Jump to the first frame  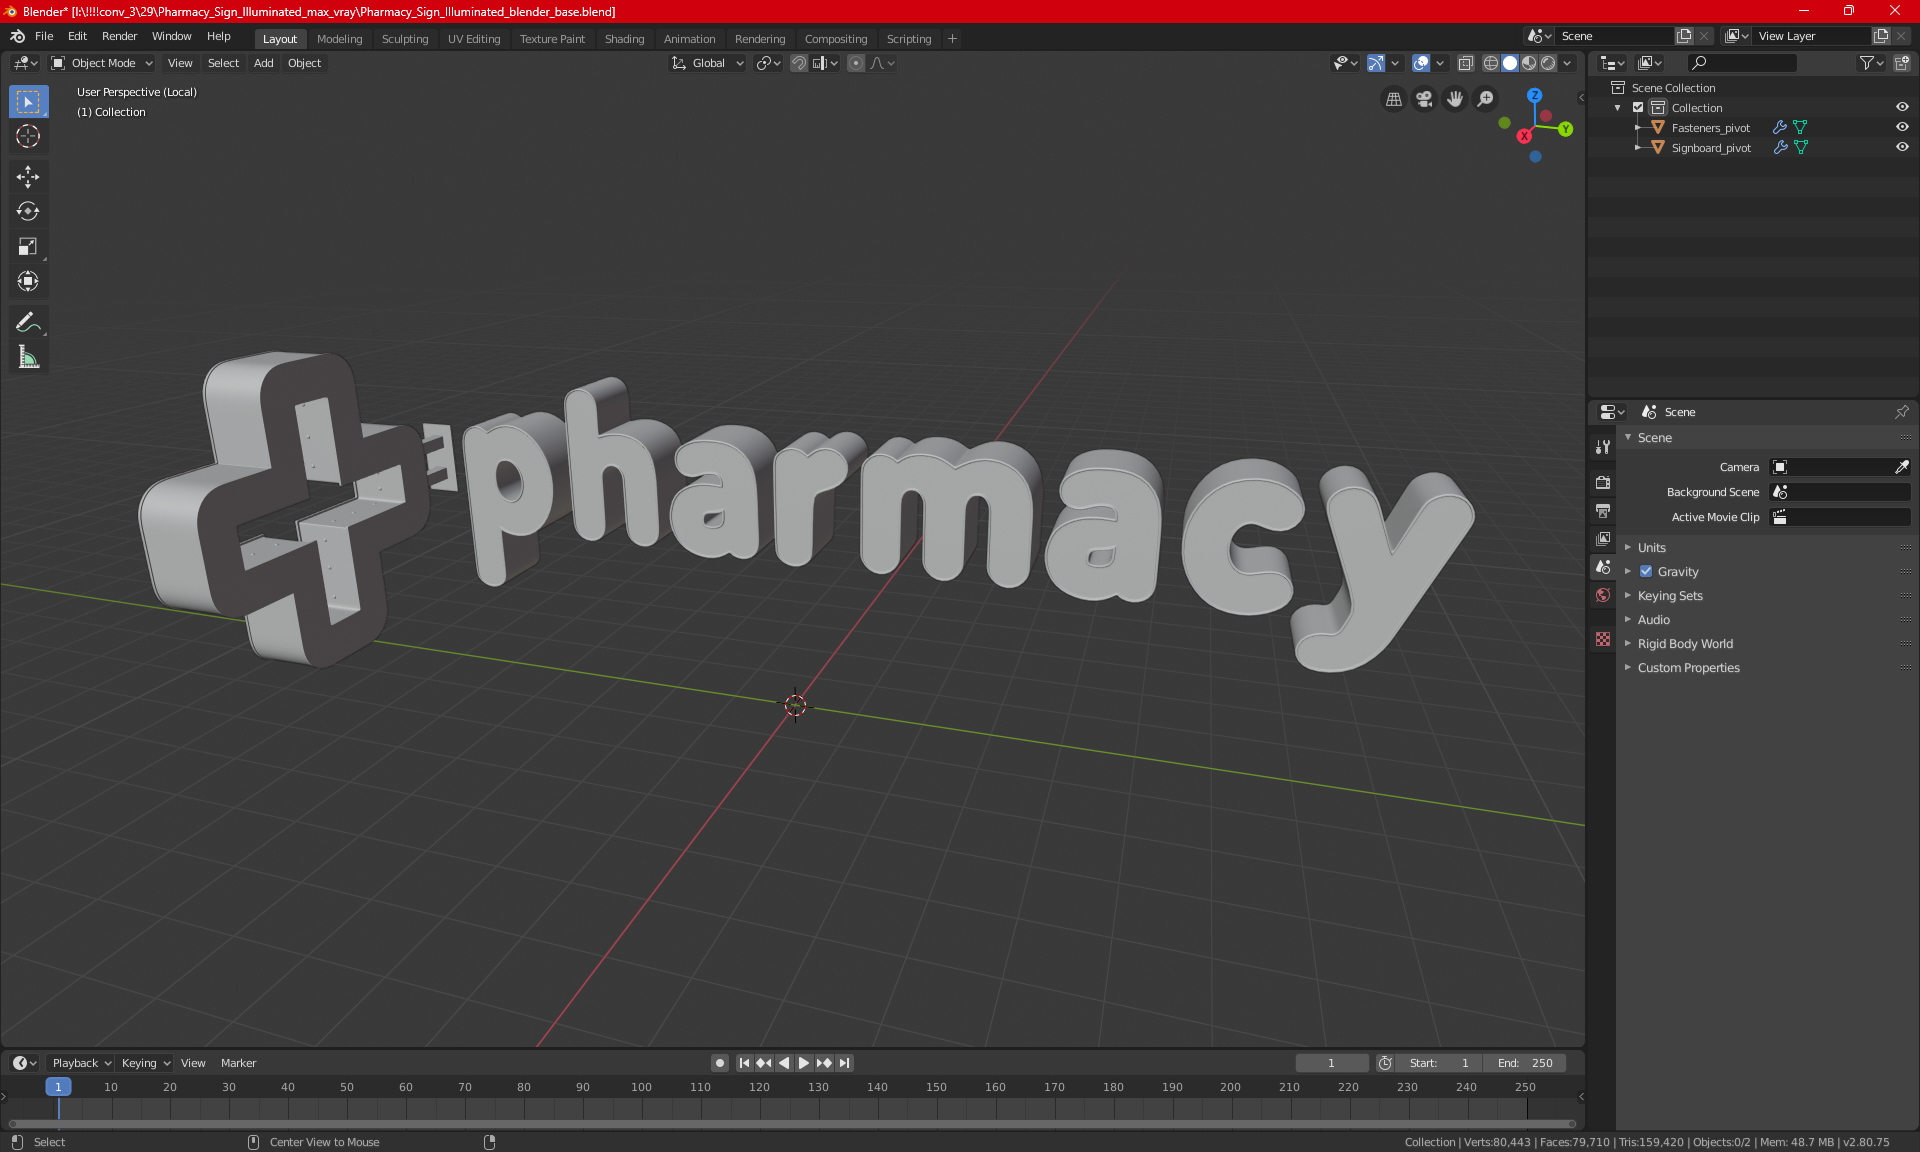point(744,1063)
